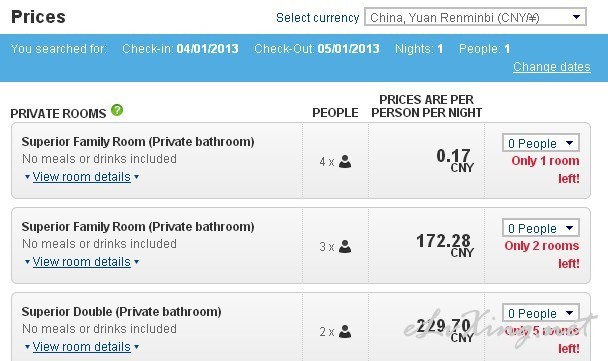The height and width of the screenshot is (361, 608).
Task: Expand View room details for Superior Double
Action: pos(81,347)
